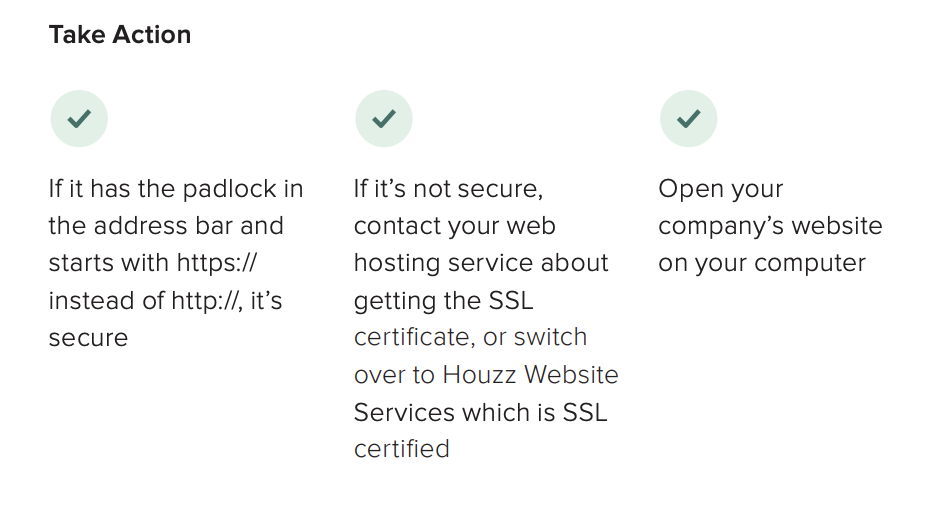The width and height of the screenshot is (948, 514).
Task: Click the final word "secure" in the first step
Action: [88, 338]
